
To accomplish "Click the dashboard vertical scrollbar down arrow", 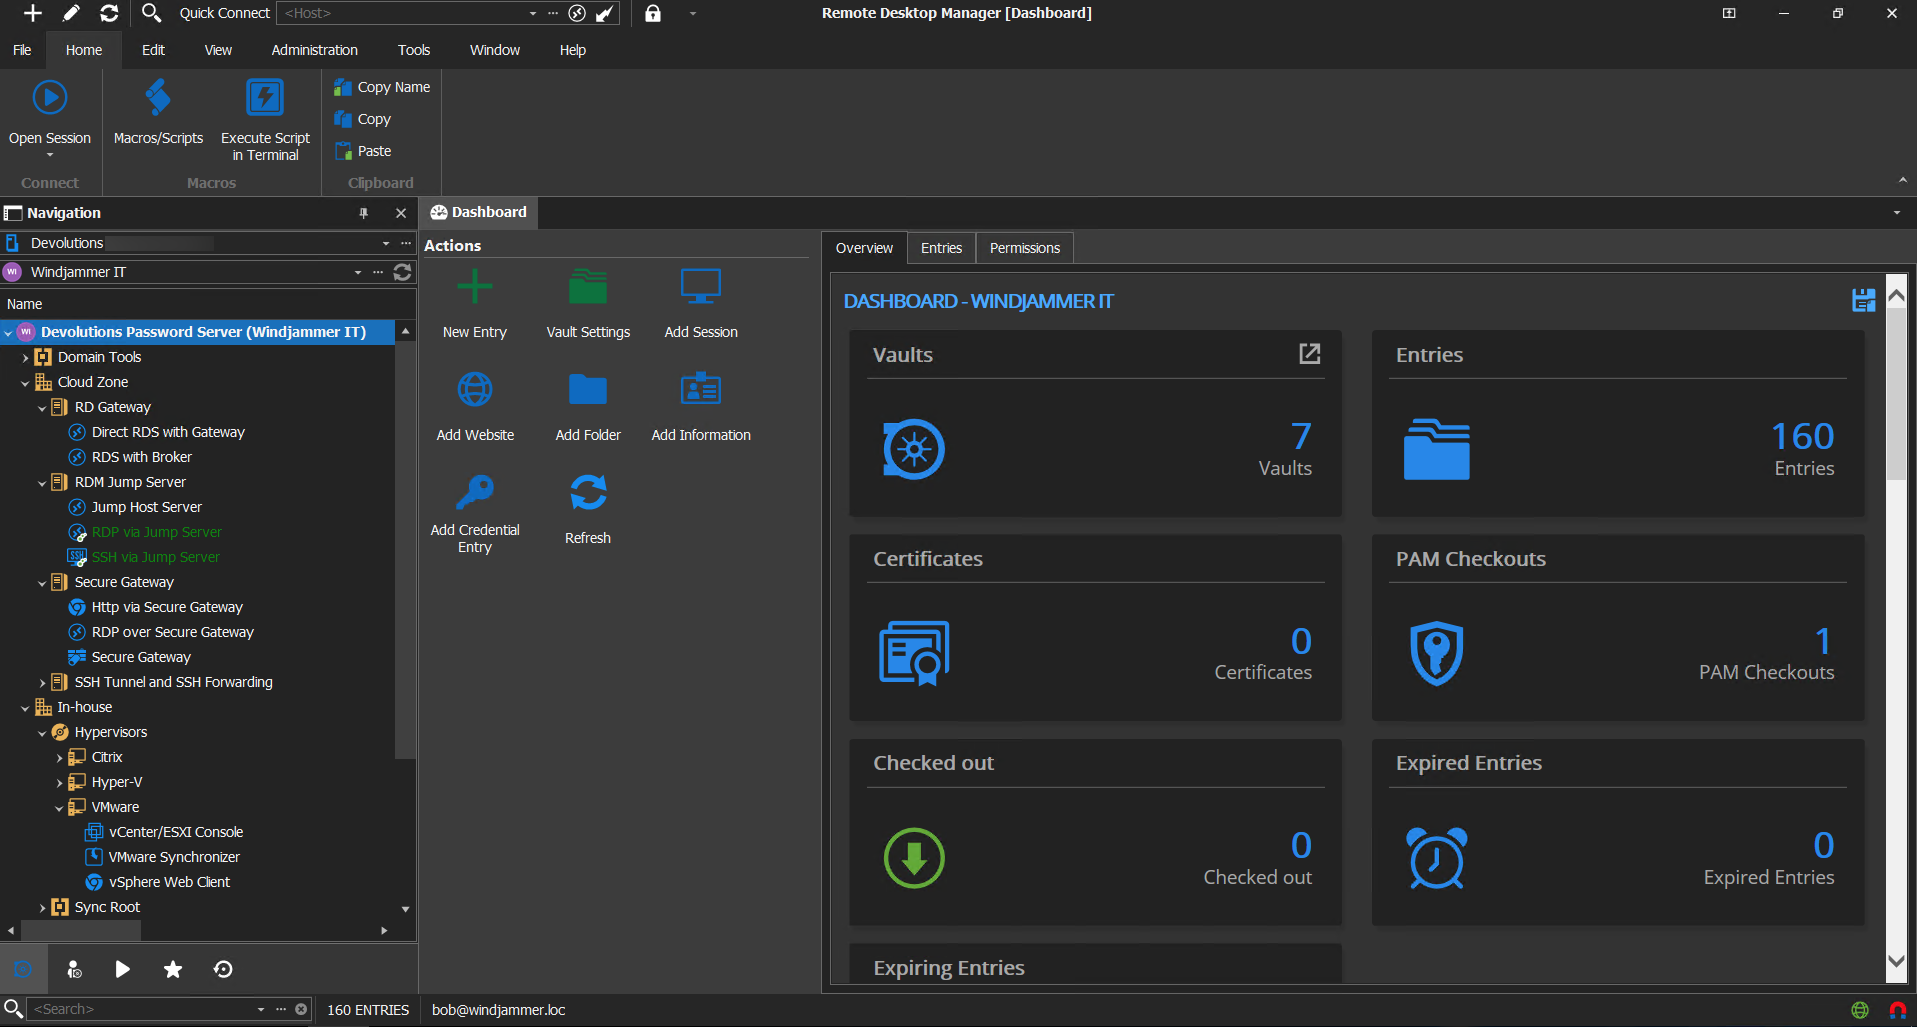I will 1896,960.
